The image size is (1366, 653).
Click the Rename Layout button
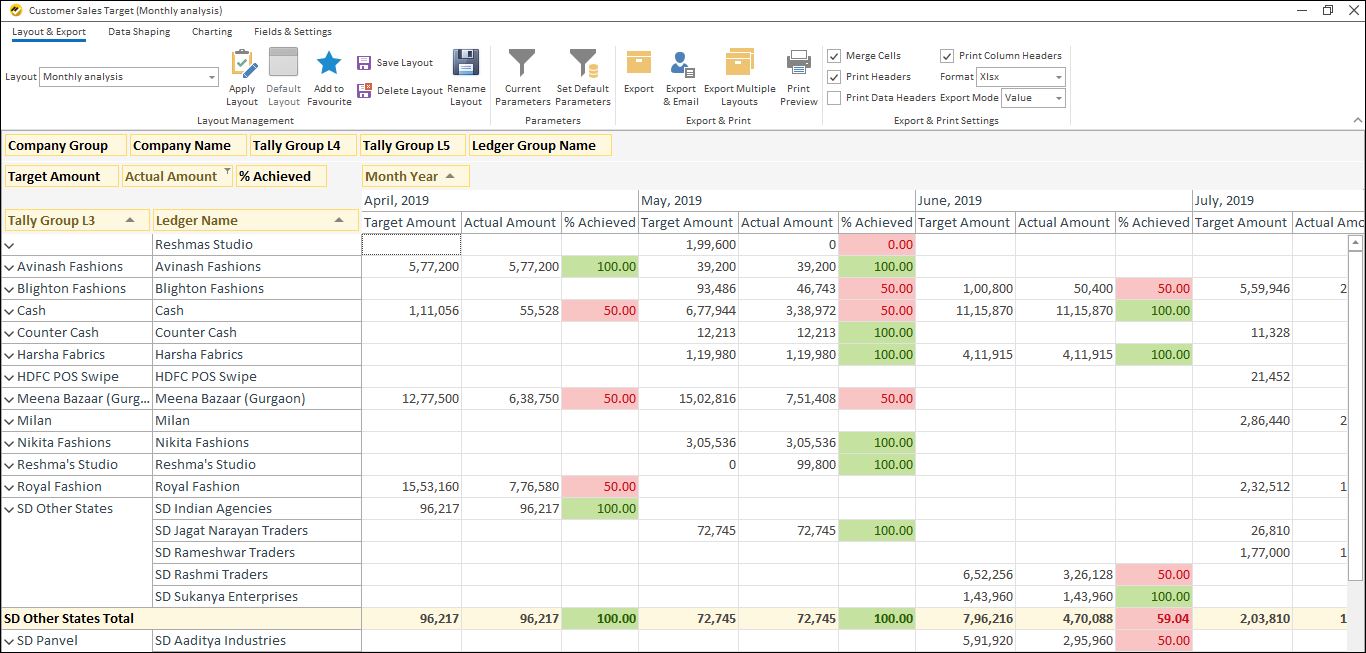465,75
